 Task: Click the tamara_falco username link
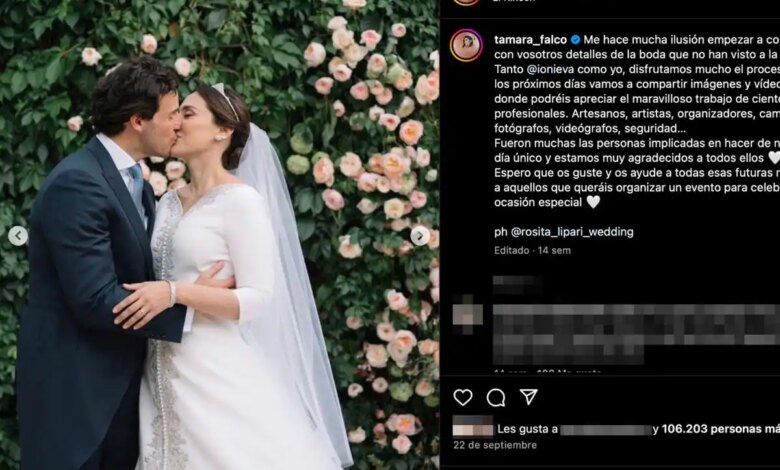pos(530,40)
